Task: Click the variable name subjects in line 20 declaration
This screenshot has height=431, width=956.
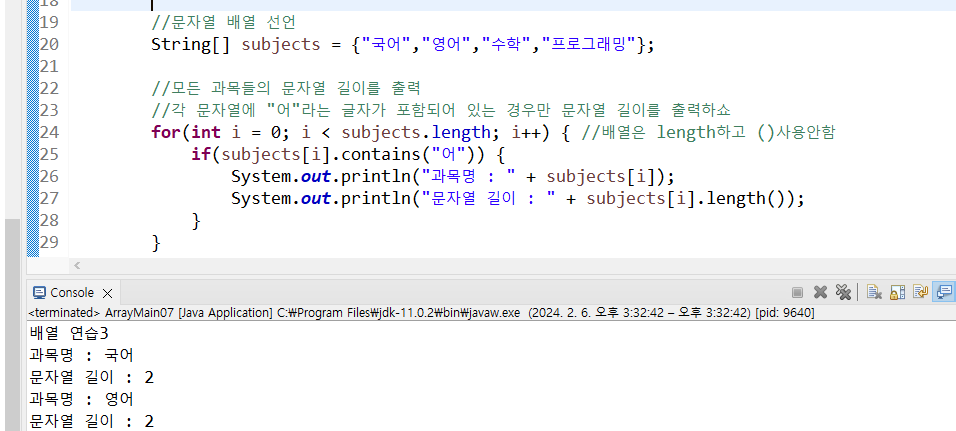Action: [281, 45]
